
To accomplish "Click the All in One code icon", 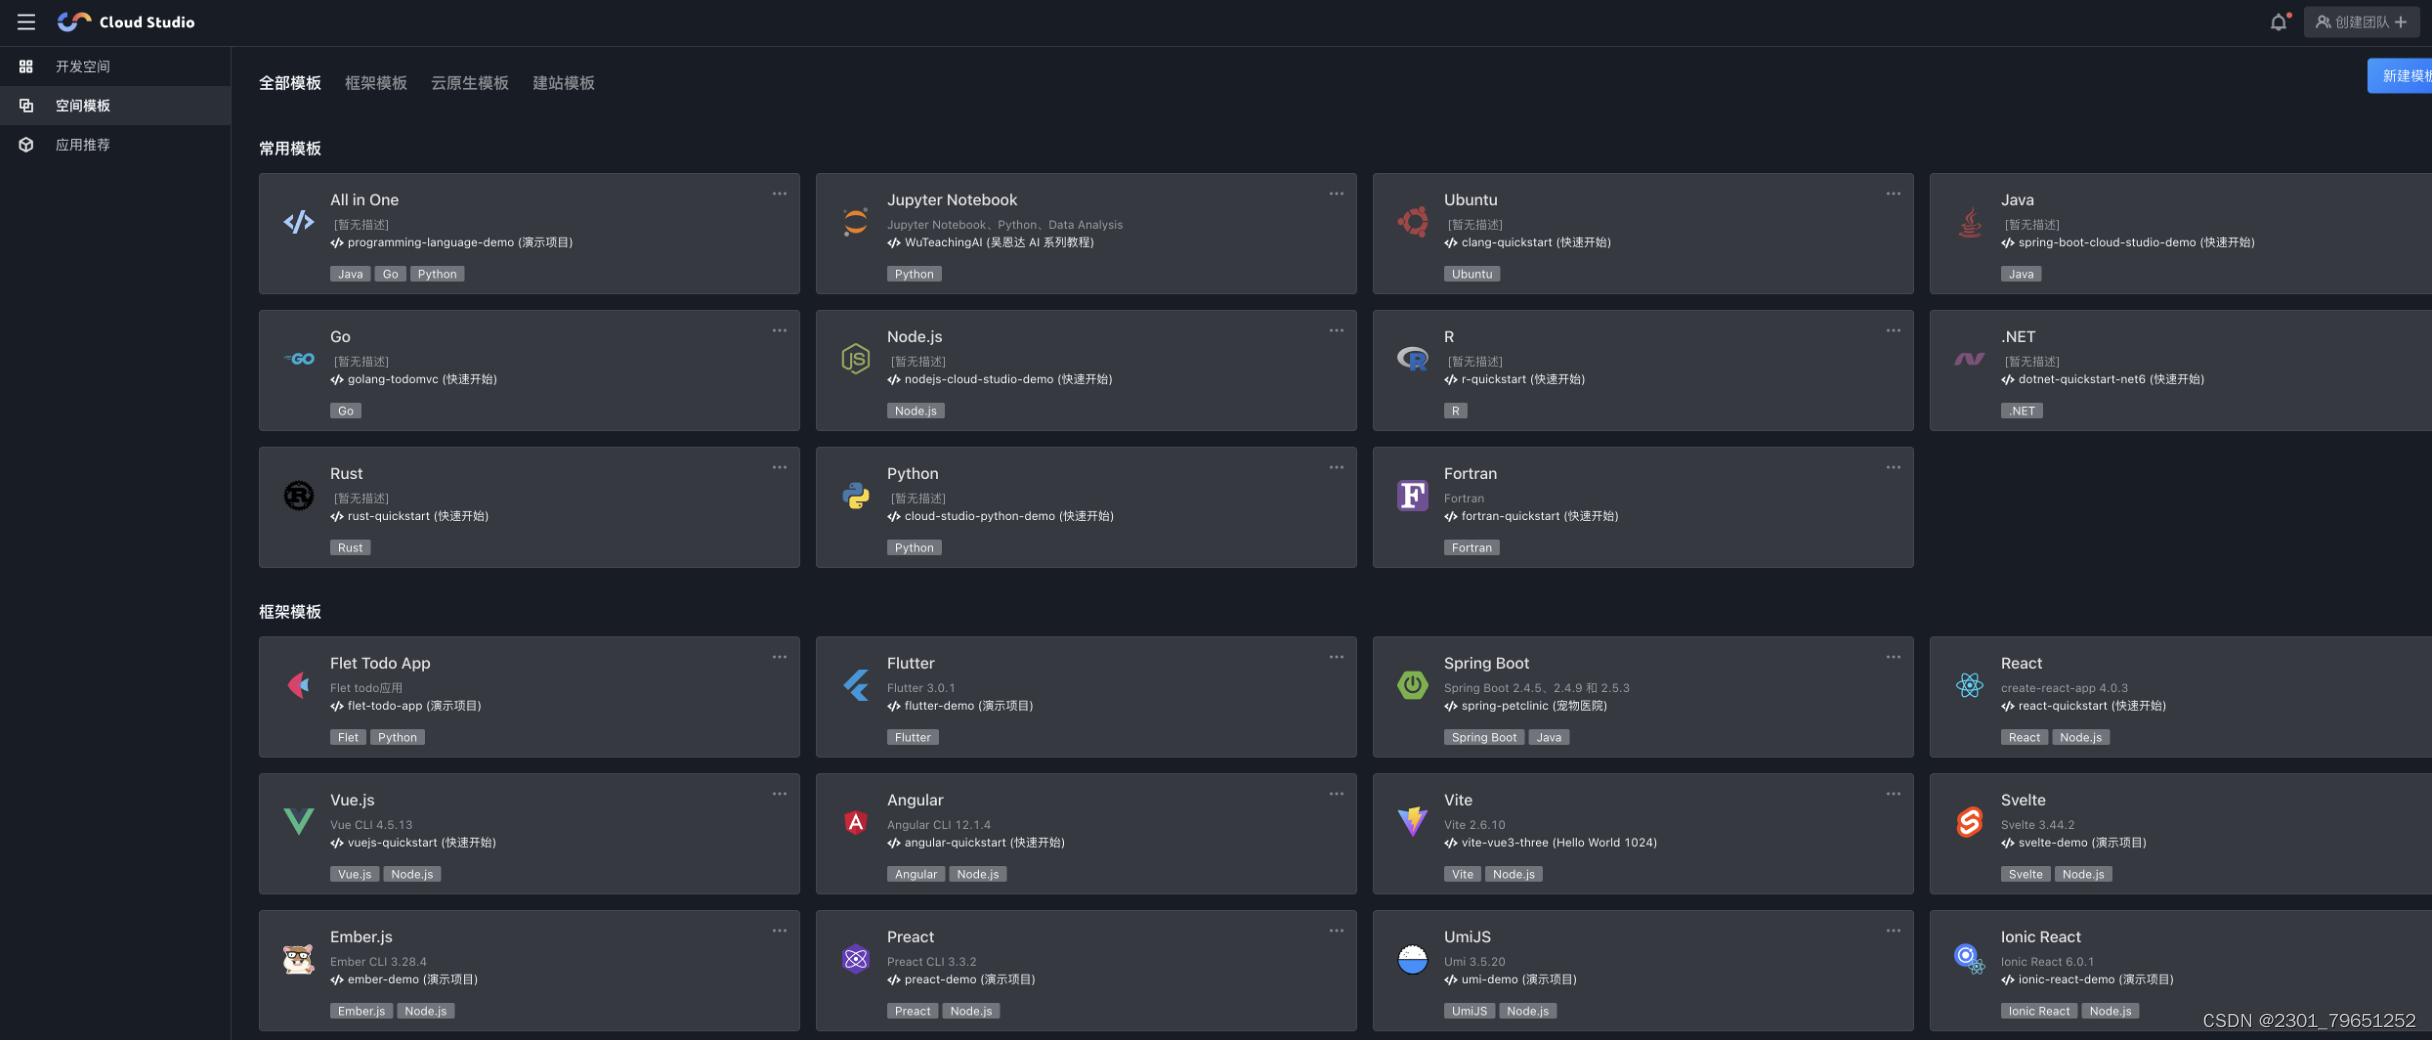I will click(298, 222).
